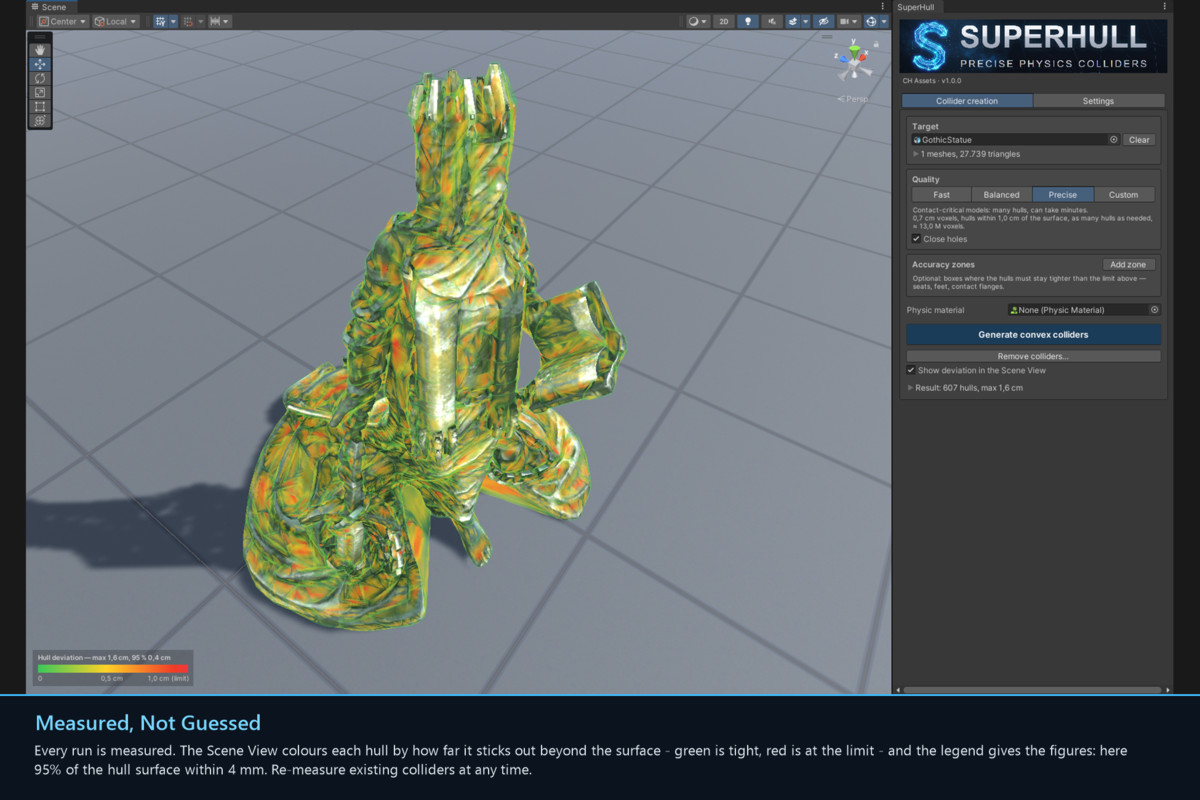The image size is (1200, 800).
Task: Click the None (Physic Material) field
Action: coord(1085,310)
